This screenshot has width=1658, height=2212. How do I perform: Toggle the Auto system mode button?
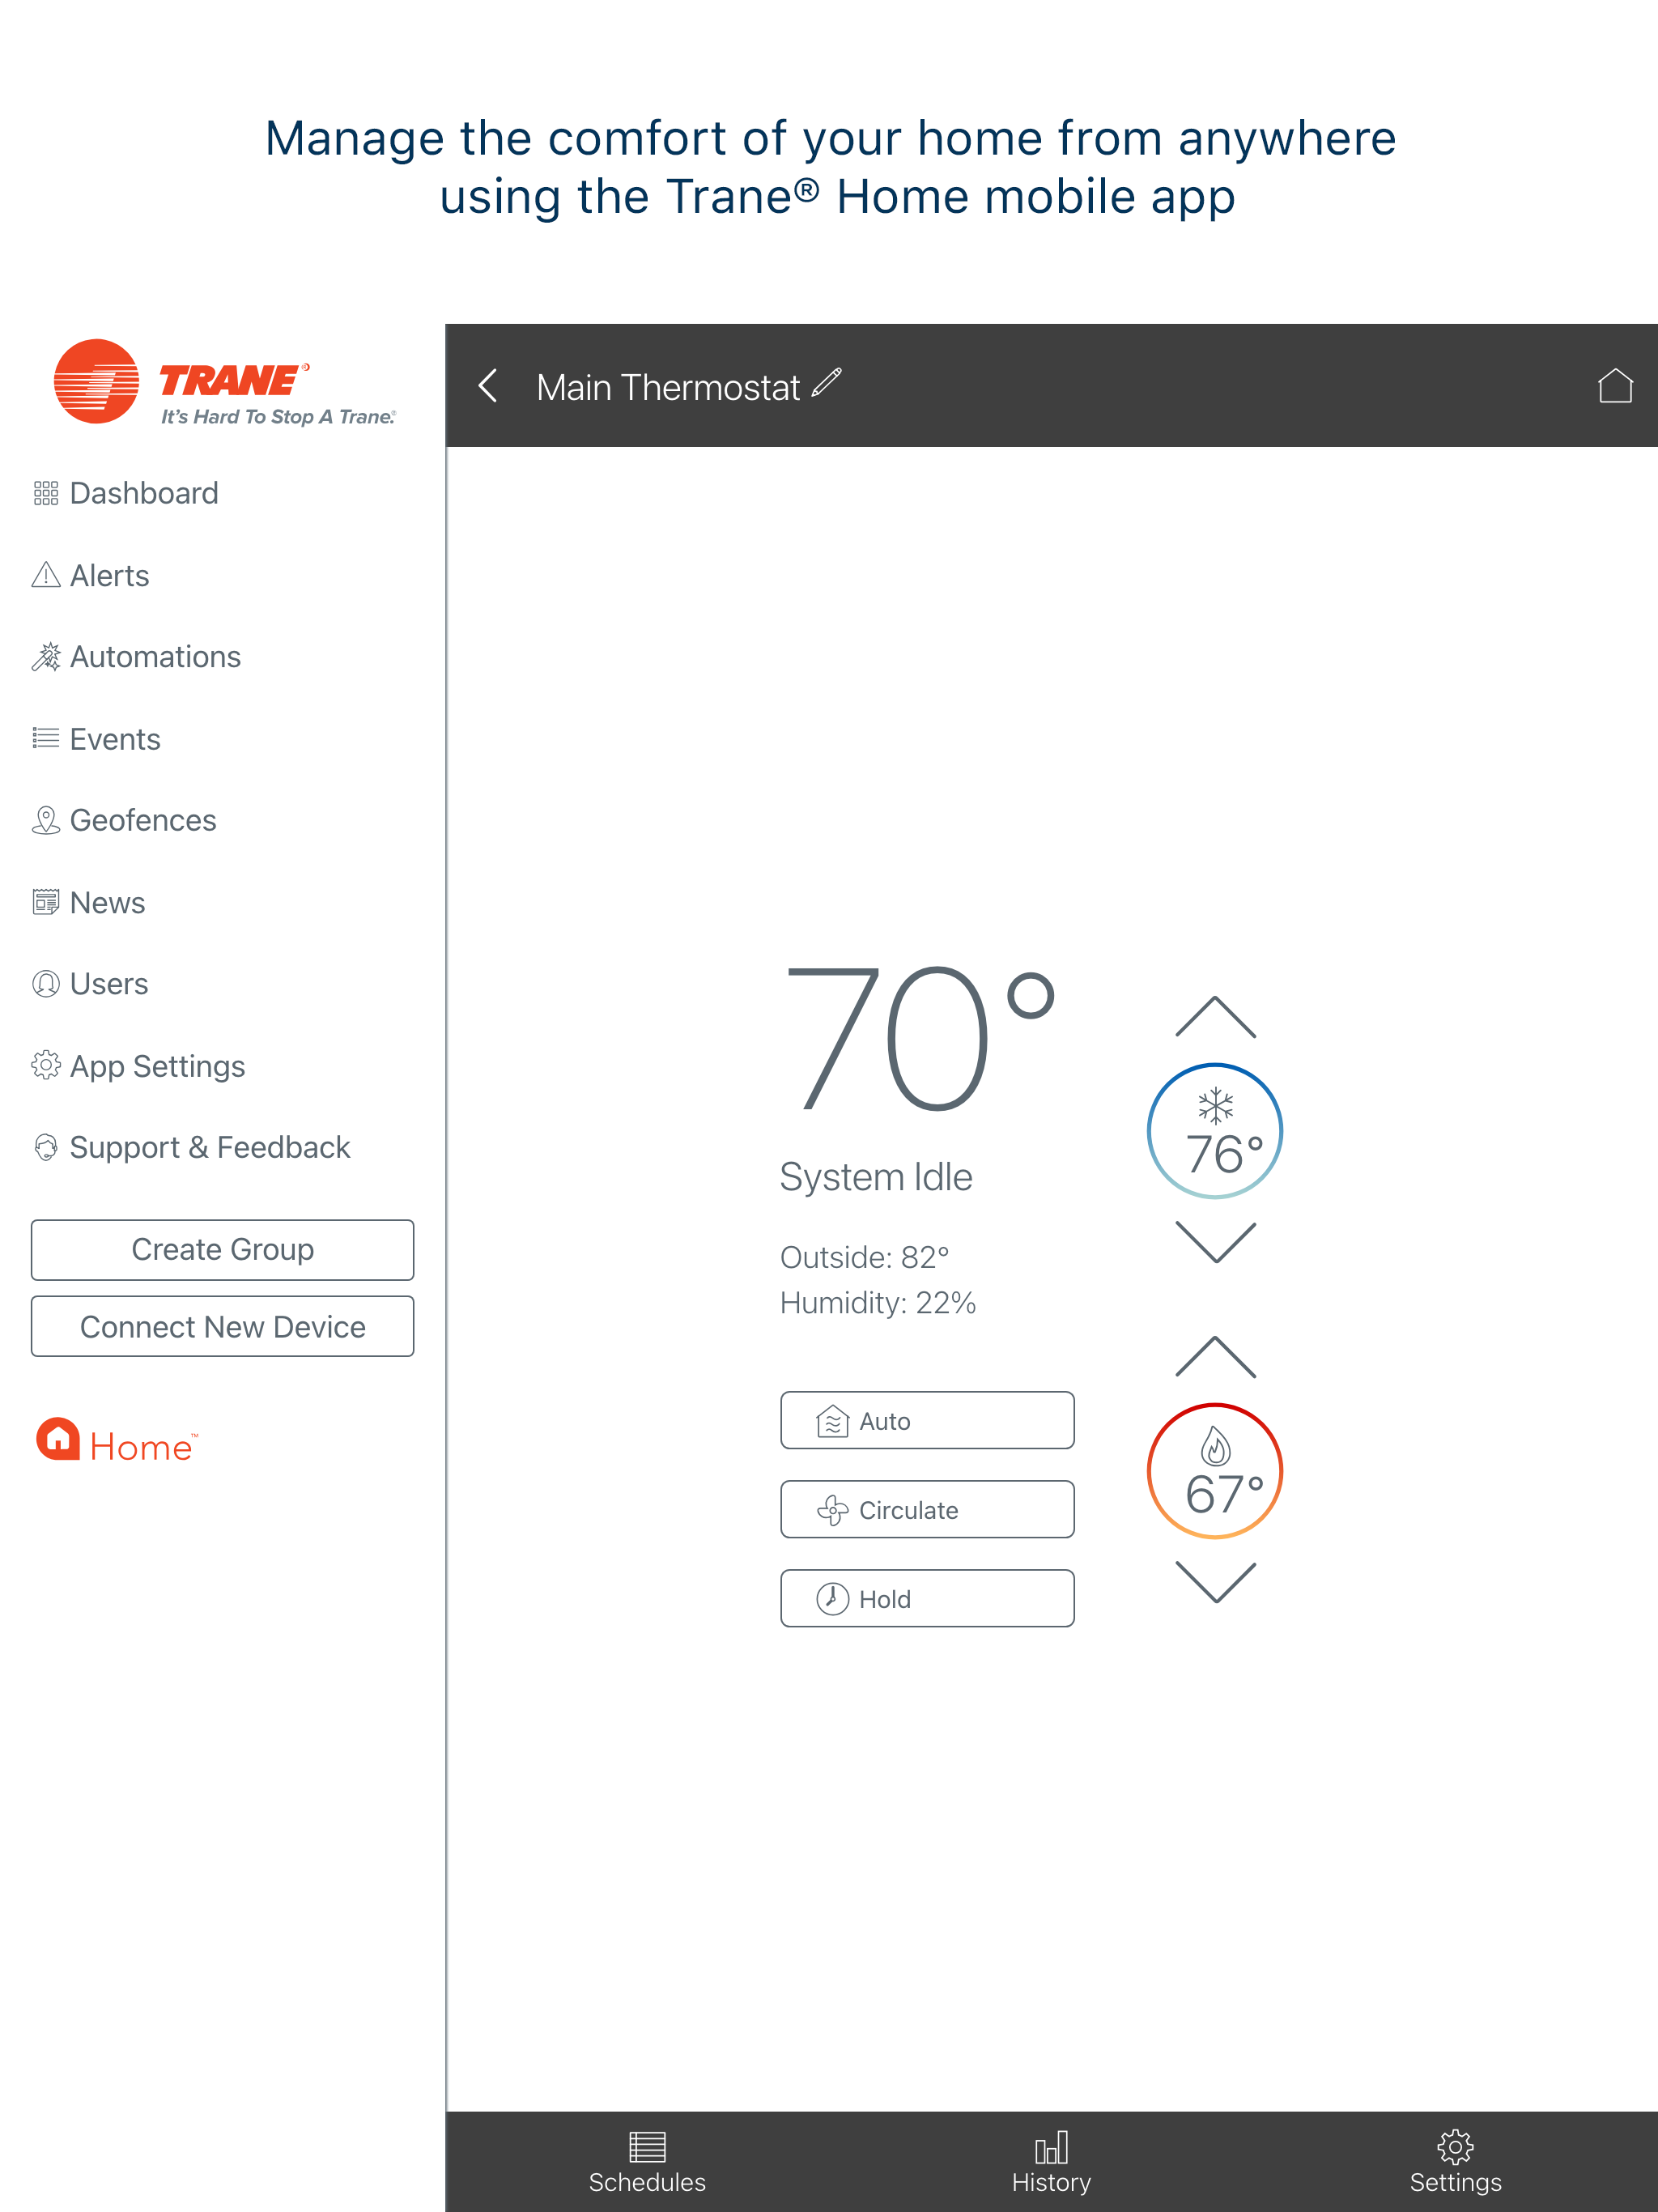click(x=927, y=1421)
